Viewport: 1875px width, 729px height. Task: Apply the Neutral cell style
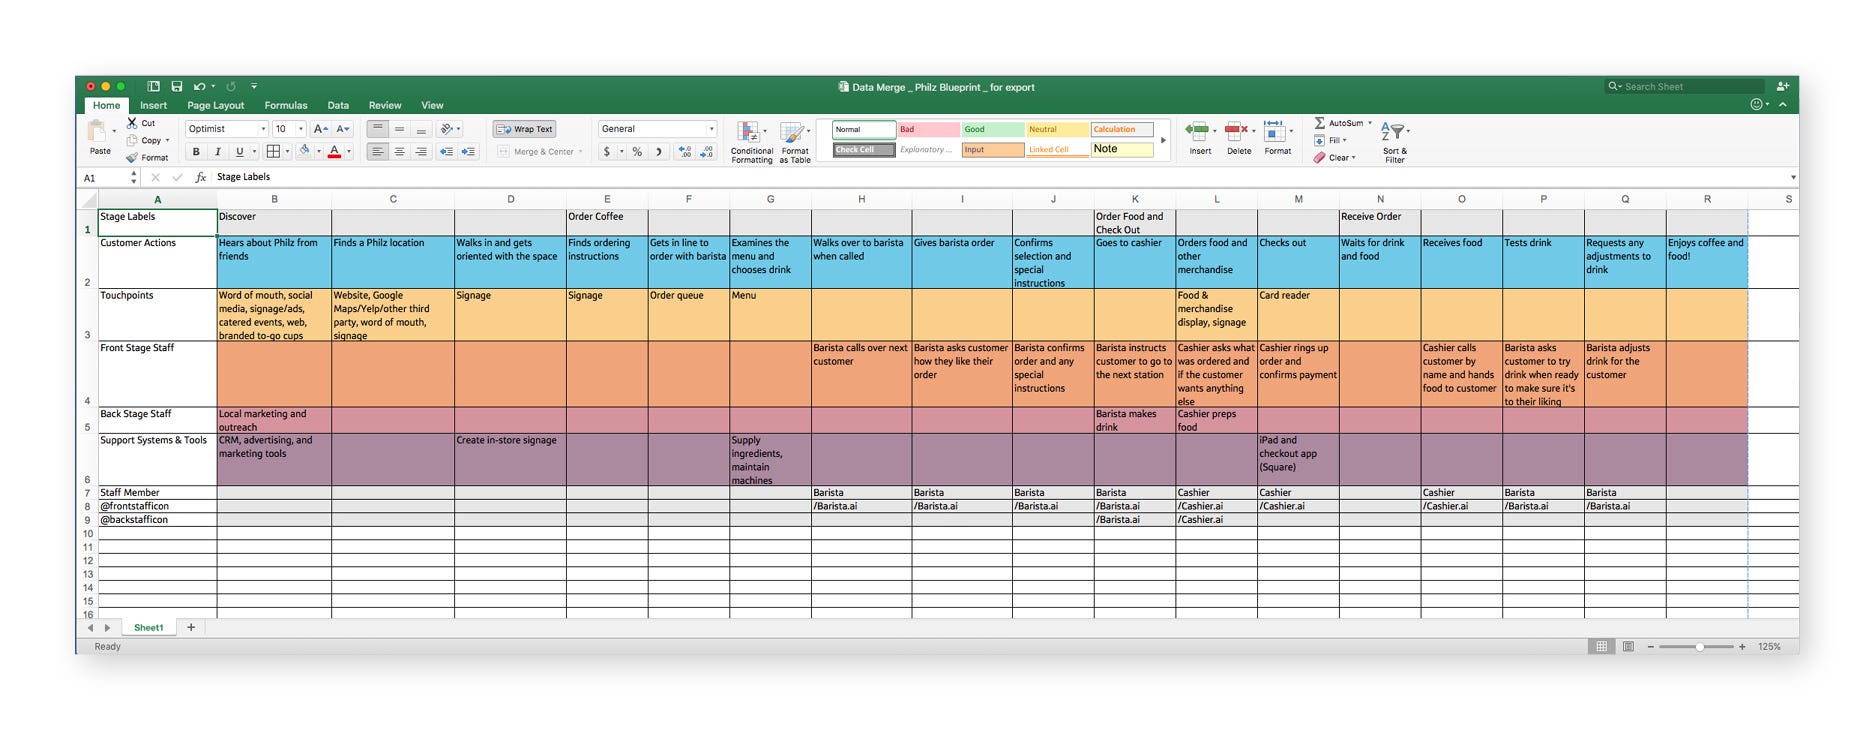click(1057, 129)
